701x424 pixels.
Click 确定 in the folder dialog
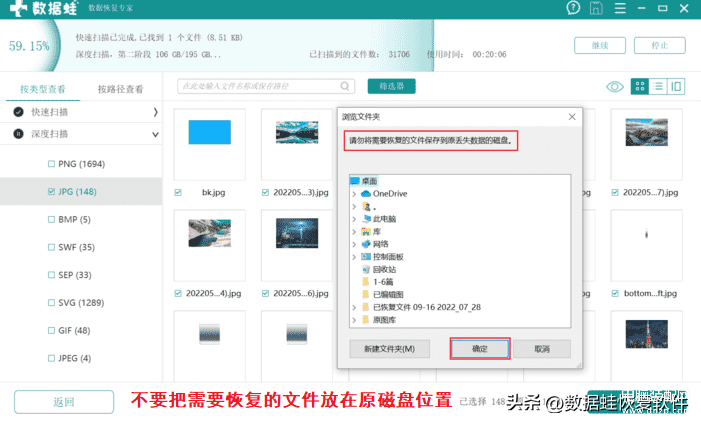tap(480, 349)
